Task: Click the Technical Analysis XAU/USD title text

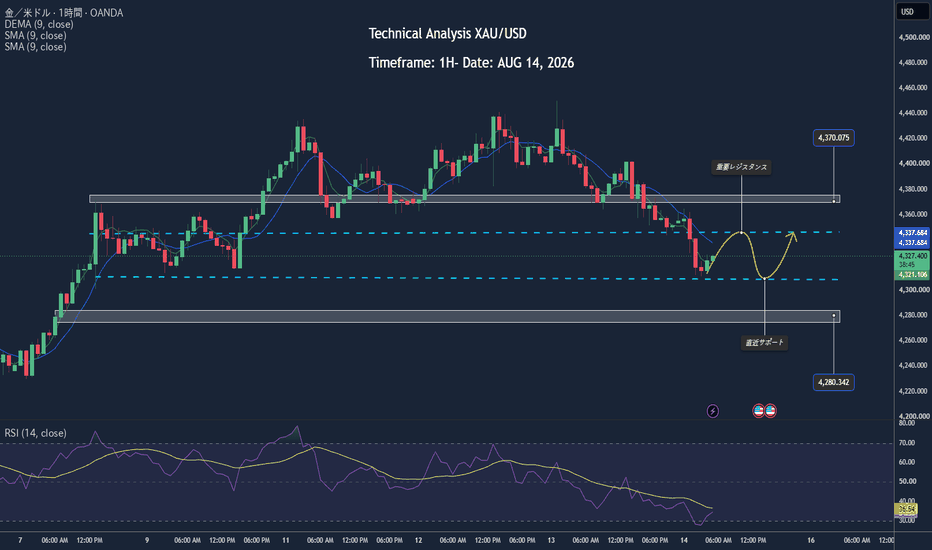Action: (x=448, y=34)
